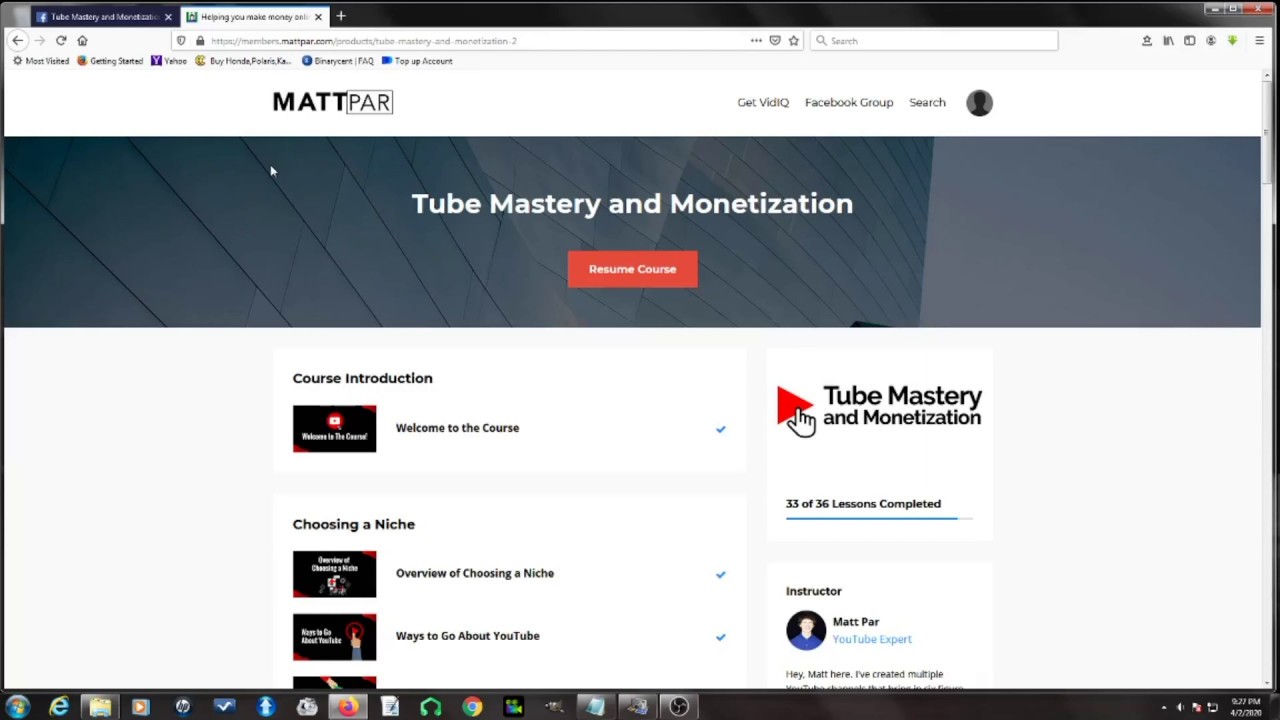1280x720 pixels.
Task: Click checkmark beside Ways to Go About YouTube
Action: [720, 637]
